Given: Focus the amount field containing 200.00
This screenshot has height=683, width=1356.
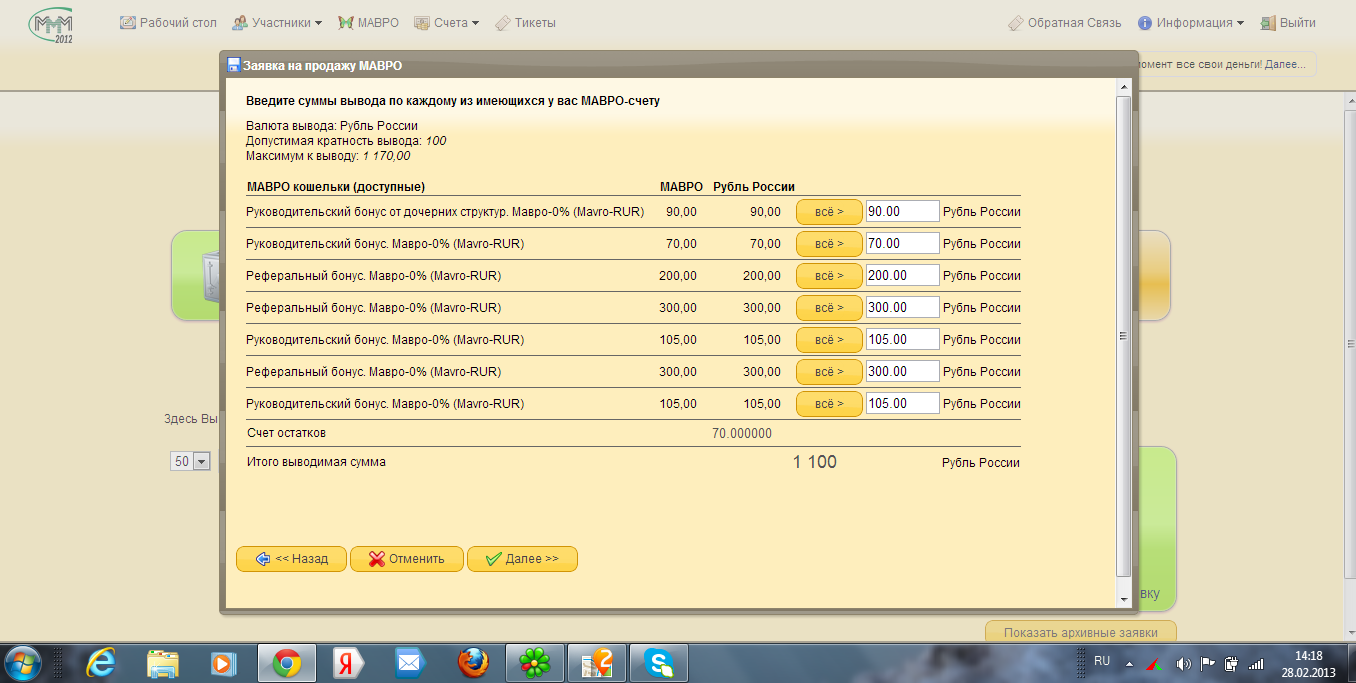Looking at the screenshot, I should point(902,276).
